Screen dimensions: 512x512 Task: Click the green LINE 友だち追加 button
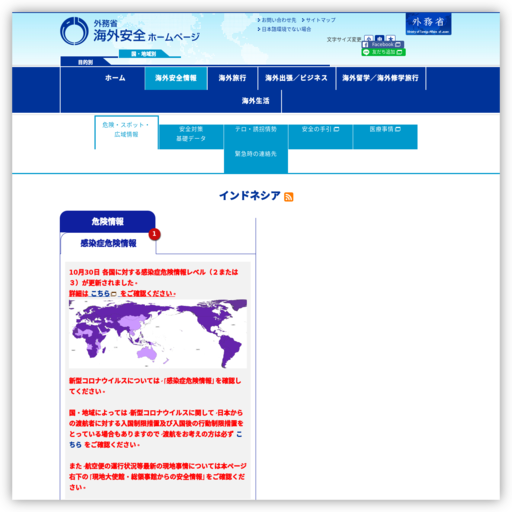[x=383, y=52]
